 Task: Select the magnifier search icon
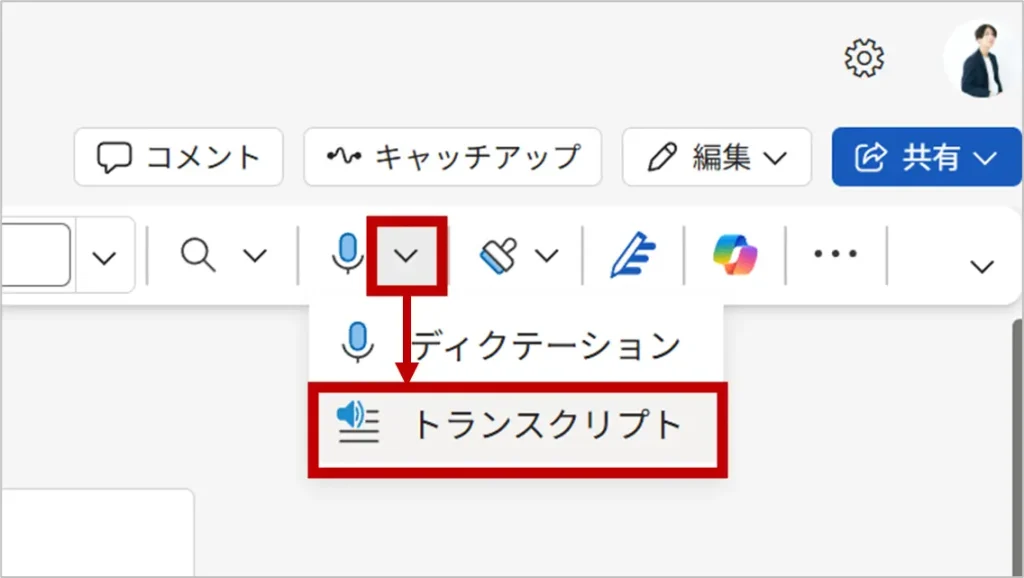198,254
